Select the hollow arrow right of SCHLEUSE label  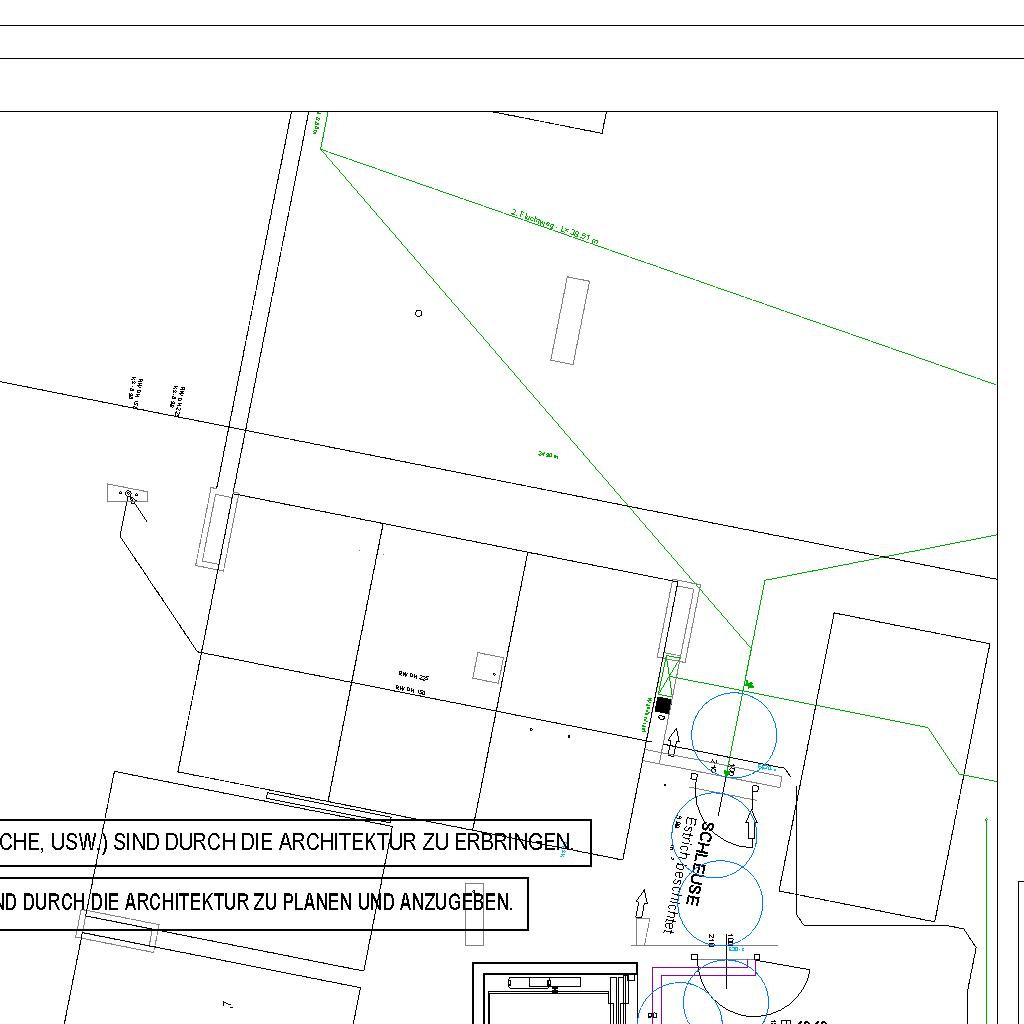click(x=751, y=825)
